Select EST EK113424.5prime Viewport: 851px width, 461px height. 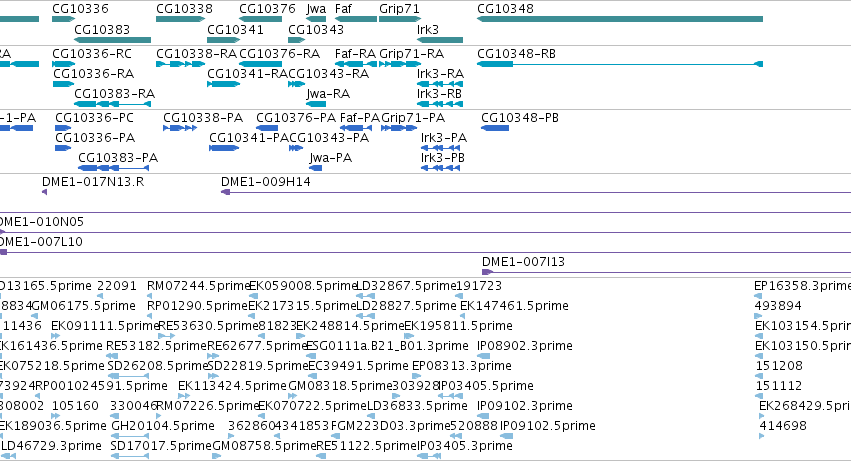[232, 387]
